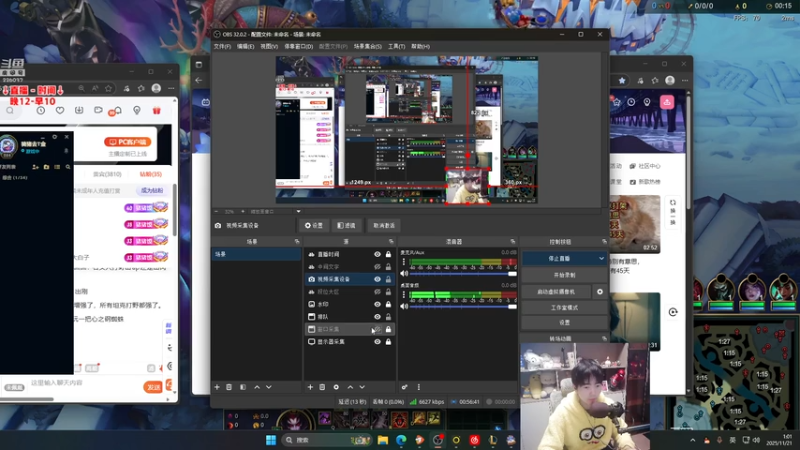Viewport: 800px width, 450px height.
Task: Open Windows Start menu
Action: [271, 440]
